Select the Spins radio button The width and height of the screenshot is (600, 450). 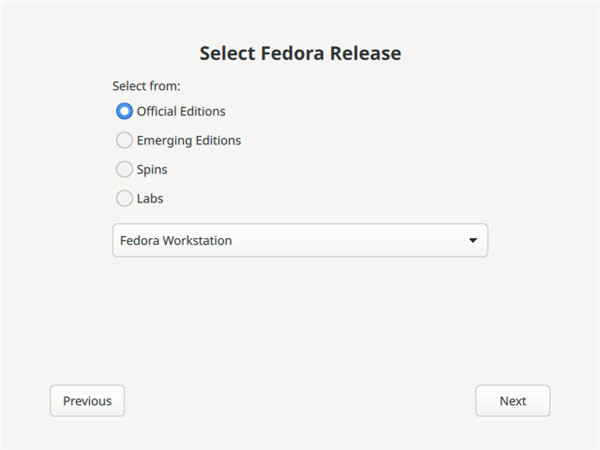[x=125, y=169]
